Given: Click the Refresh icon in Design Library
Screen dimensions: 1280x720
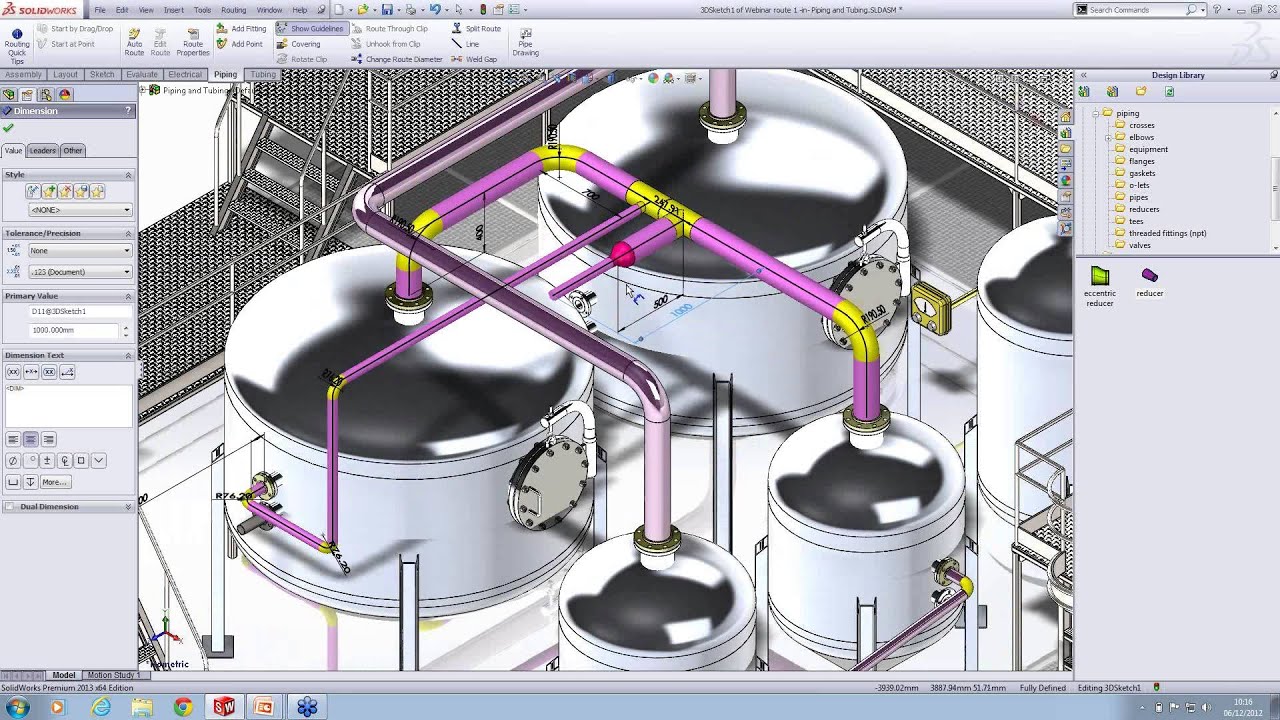Looking at the screenshot, I should coord(1169,92).
